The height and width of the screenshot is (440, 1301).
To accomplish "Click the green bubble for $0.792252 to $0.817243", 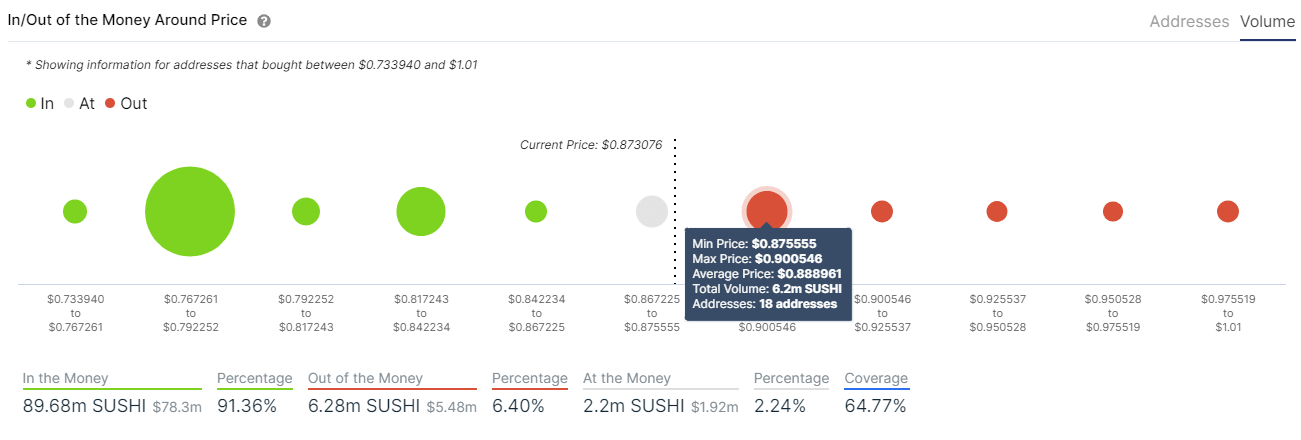I will pyautogui.click(x=306, y=211).
